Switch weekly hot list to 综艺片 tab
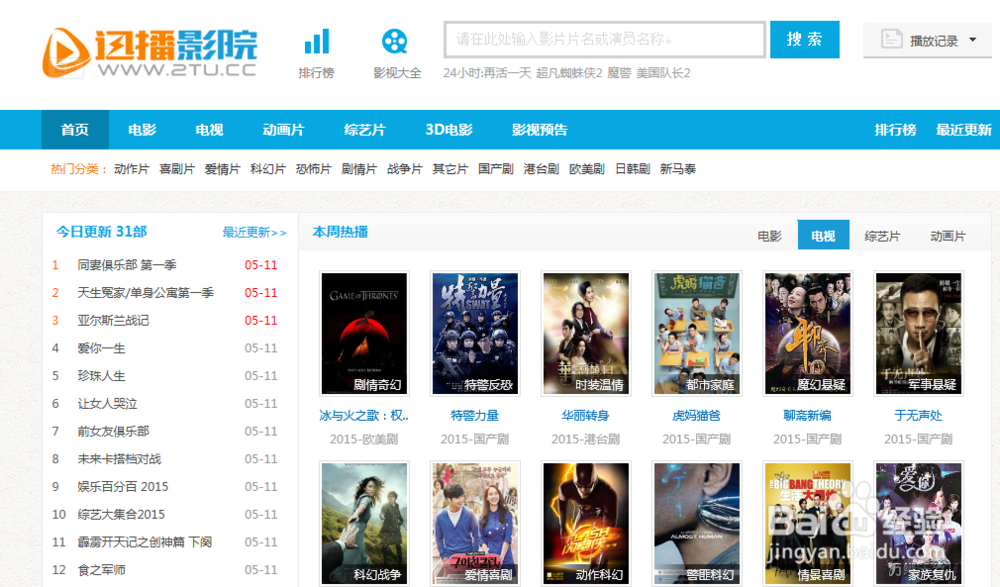Screen dimensions: 1000x587 pos(882,236)
